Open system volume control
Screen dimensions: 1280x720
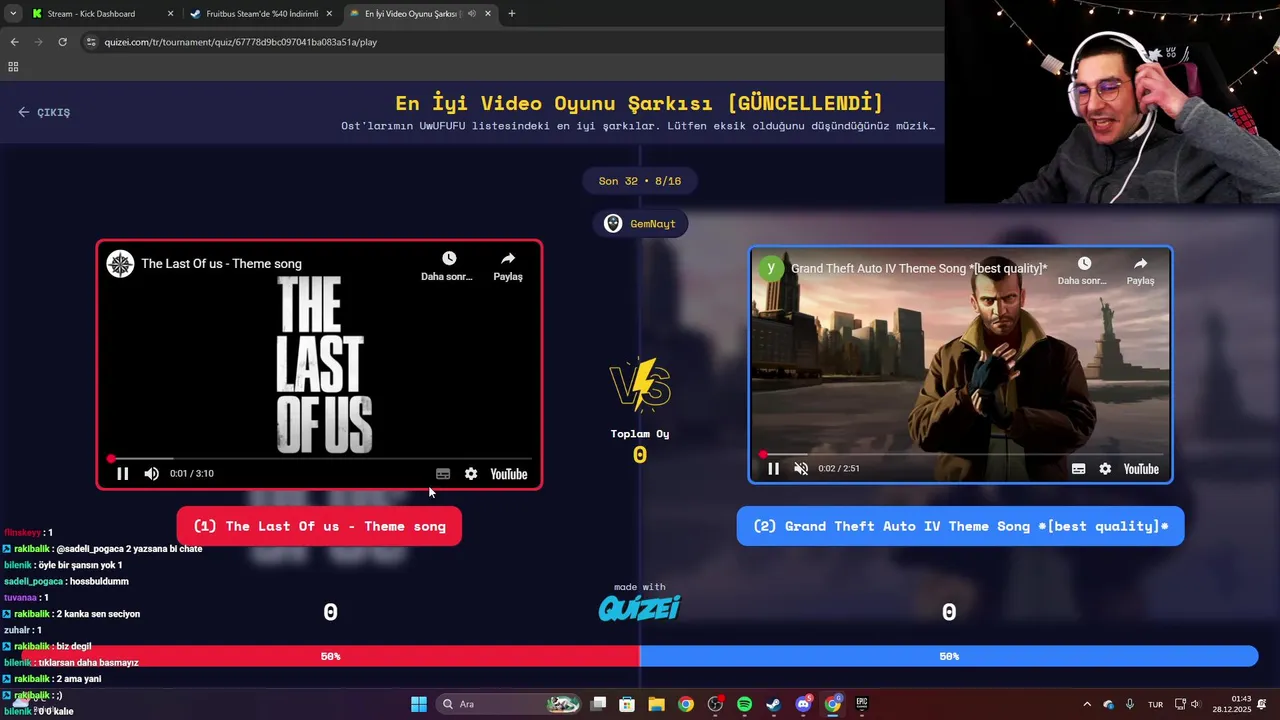[1195, 704]
